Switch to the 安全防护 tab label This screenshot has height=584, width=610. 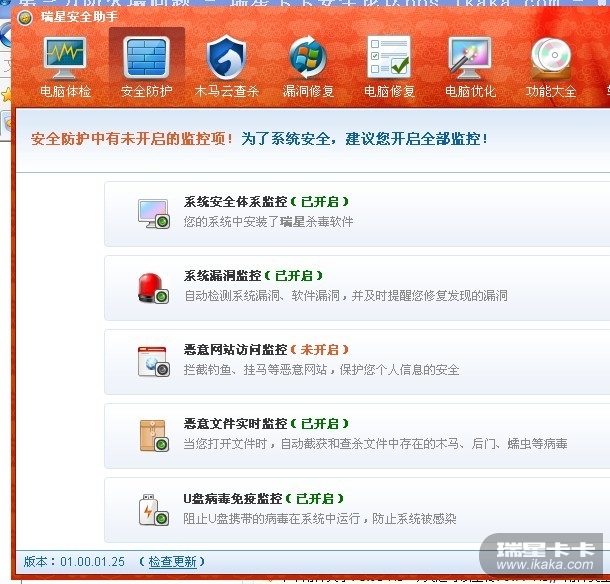[146, 91]
